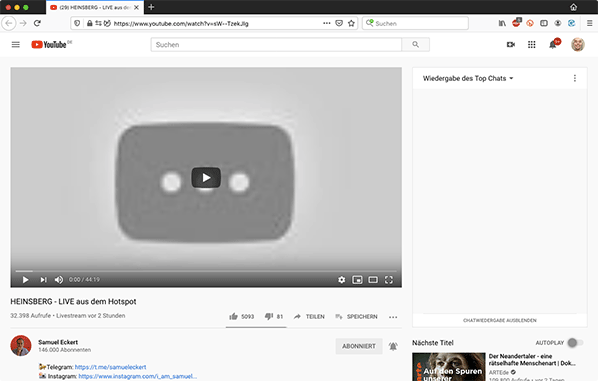Screen dimensions: 598x381
Task: Click the video progress bar
Action: (x=206, y=271)
